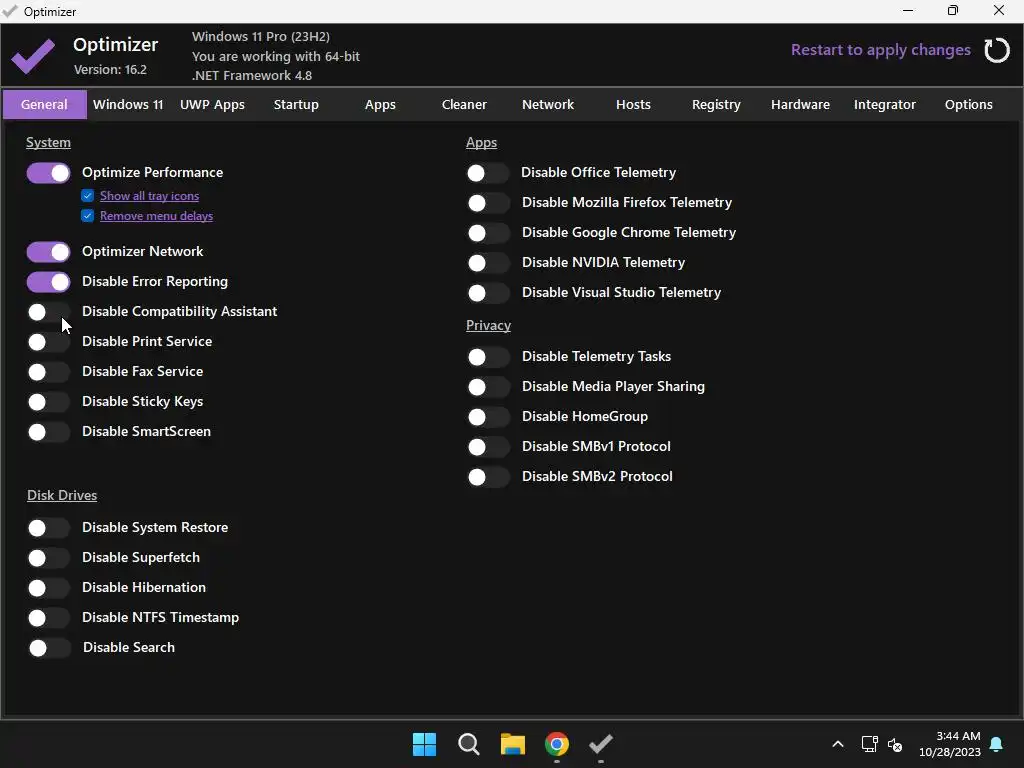Switch to the Registry tab
Viewport: 1024px width, 768px height.
716,104
